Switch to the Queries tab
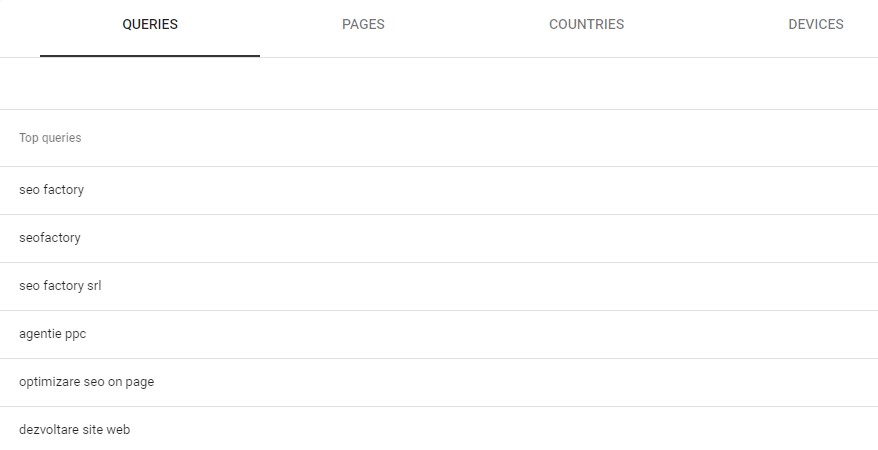 click(150, 25)
